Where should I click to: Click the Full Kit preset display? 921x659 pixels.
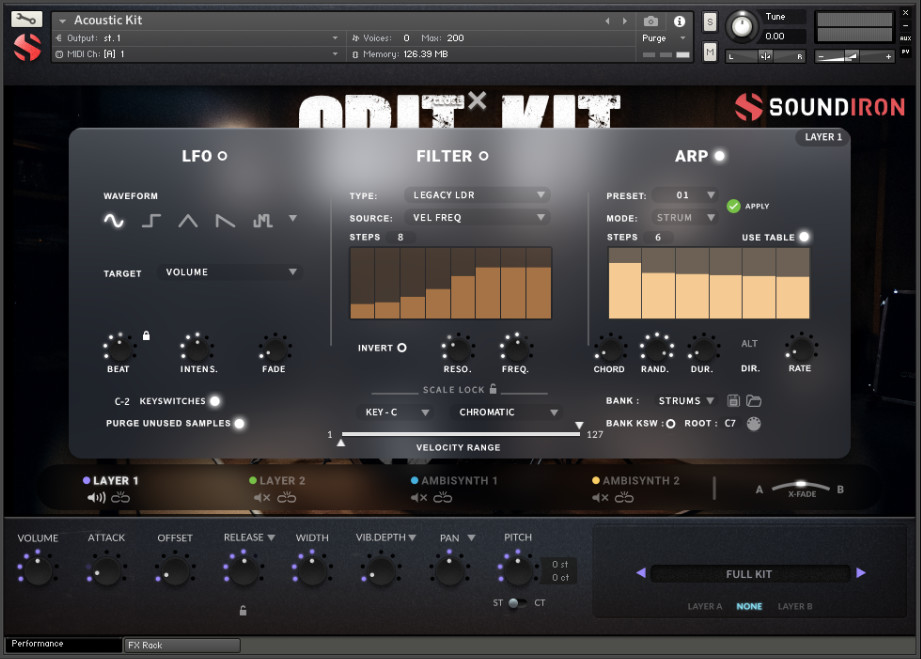click(749, 574)
